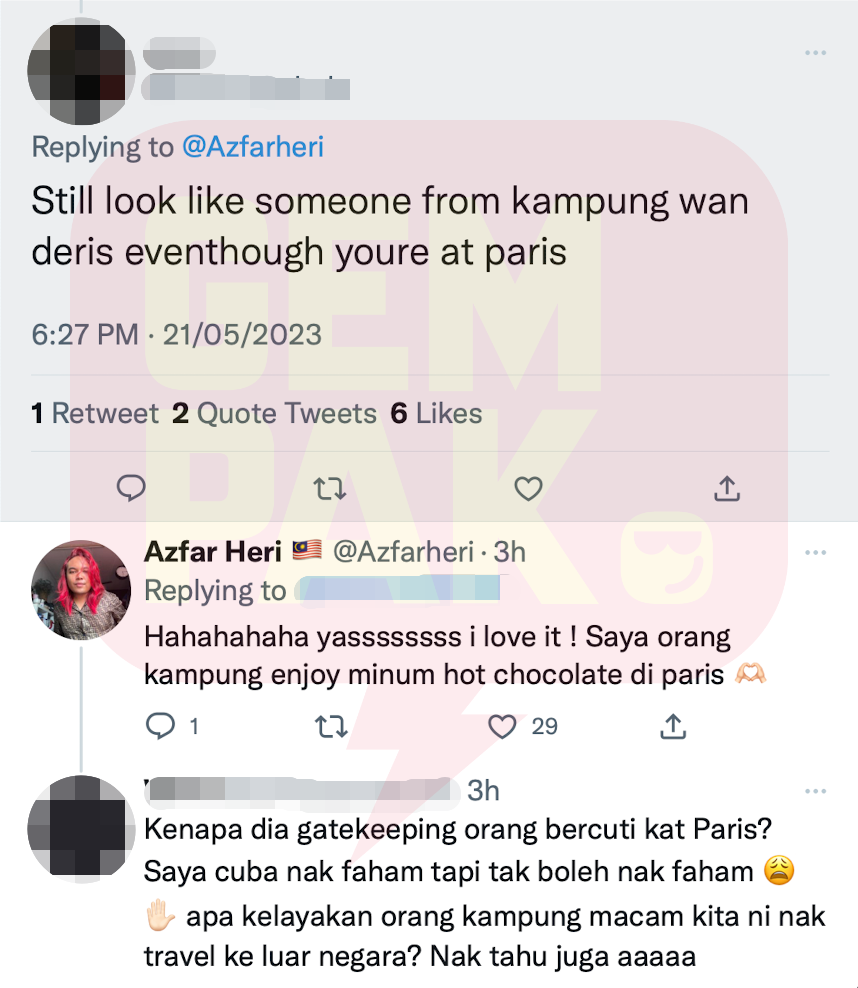Open the Azfar Heri display name
Viewport: 858px width, 988px height.
[x=213, y=552]
